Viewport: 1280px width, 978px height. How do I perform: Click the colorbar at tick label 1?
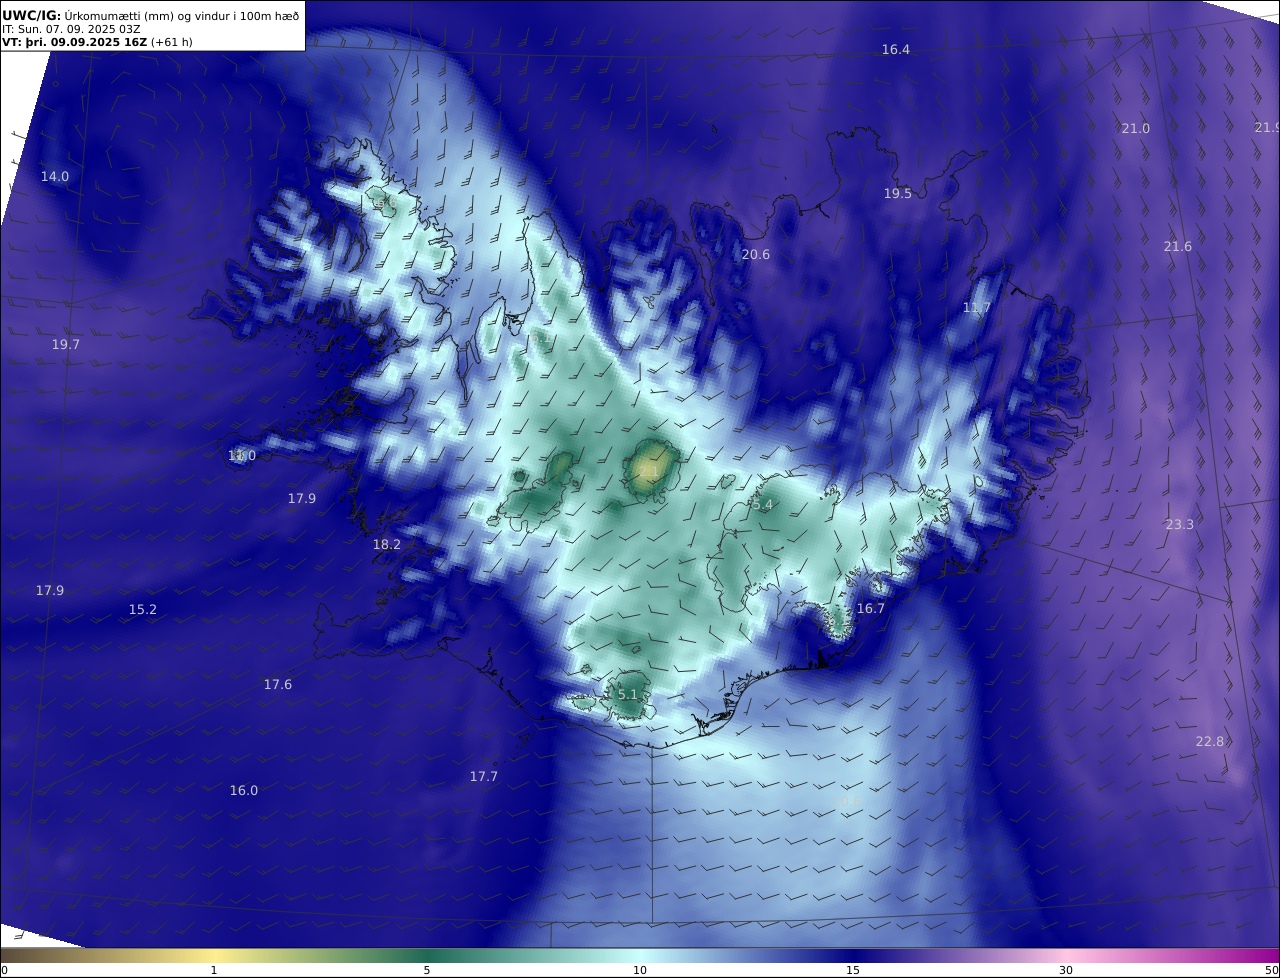click(x=214, y=970)
